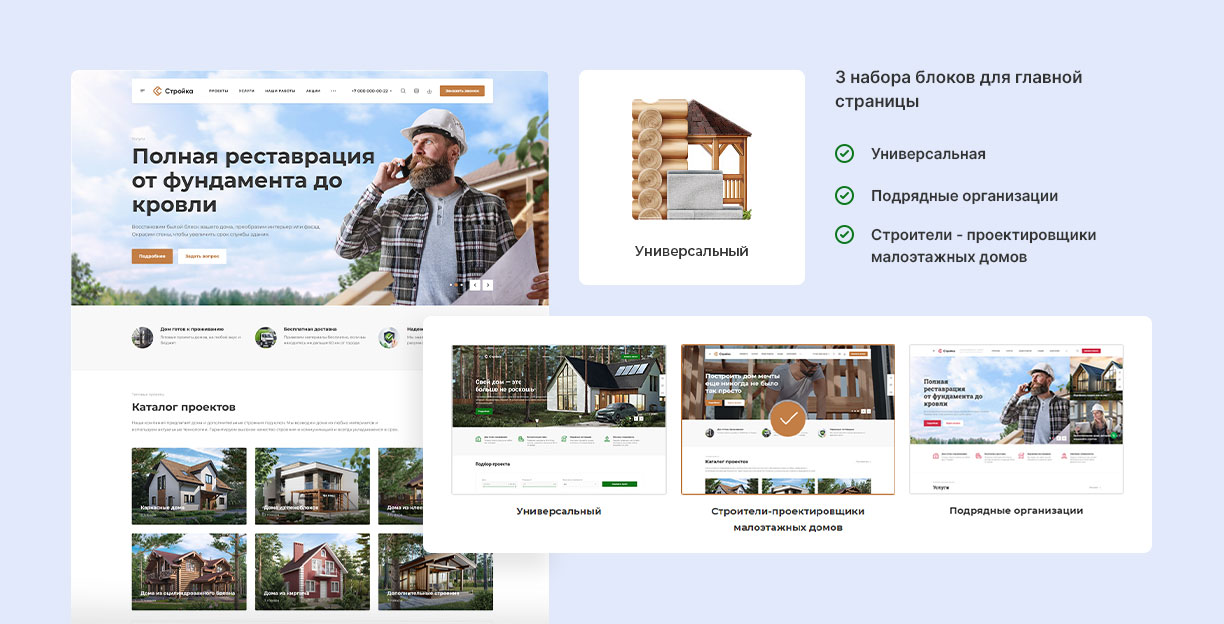Toggle the check beside 'Строители - проектировщики'
1224x624 pixels.
tap(845, 235)
